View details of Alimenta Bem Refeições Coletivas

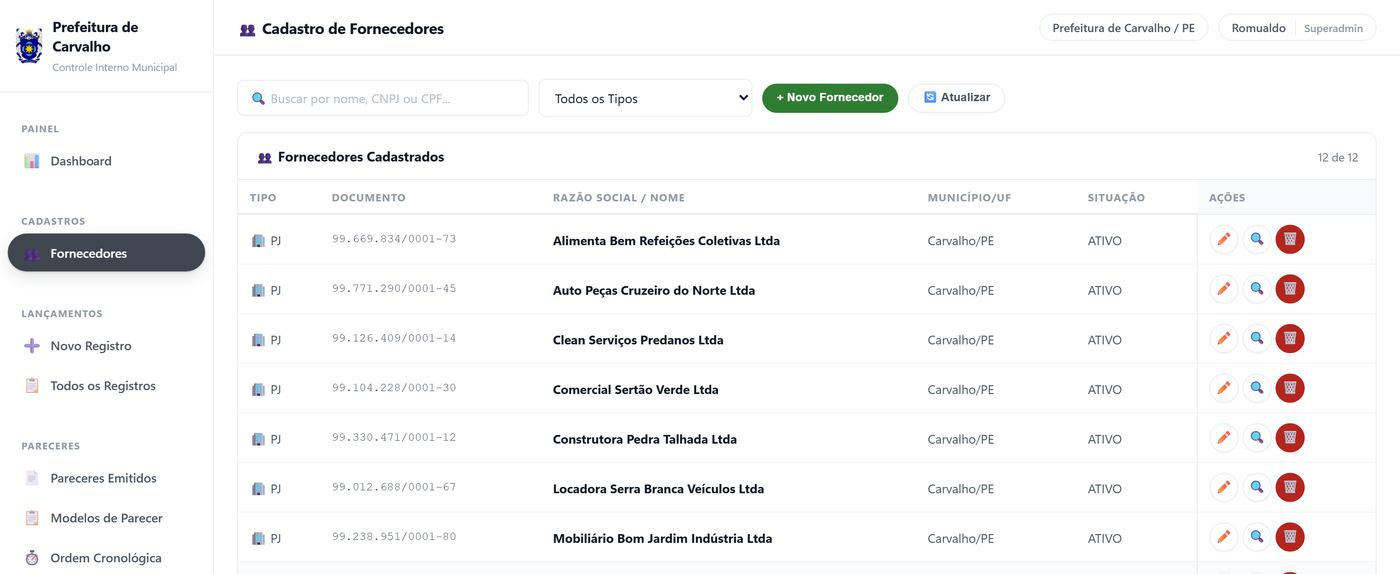(x=1257, y=240)
